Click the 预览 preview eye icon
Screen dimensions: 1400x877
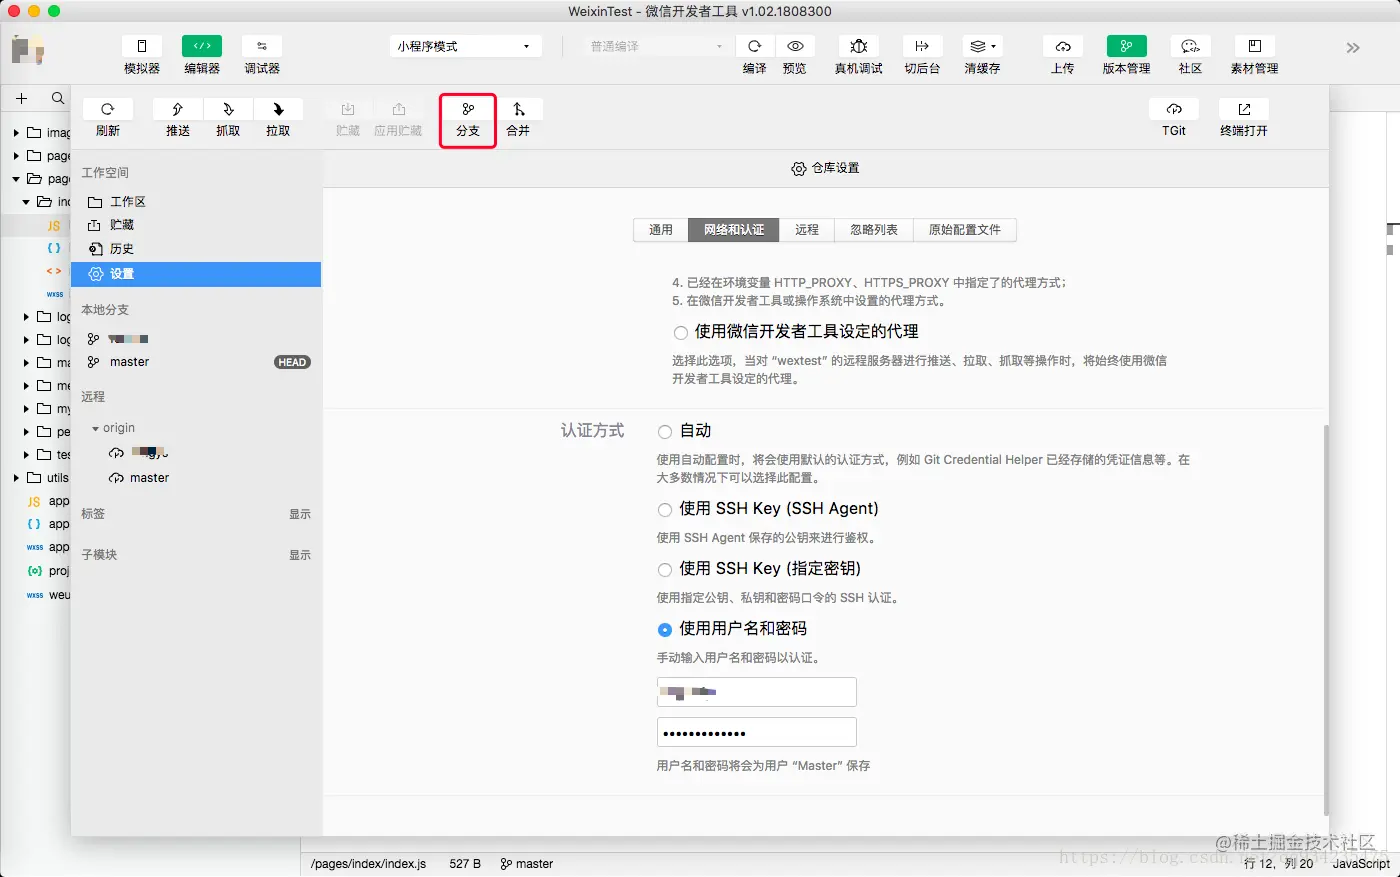coord(795,47)
